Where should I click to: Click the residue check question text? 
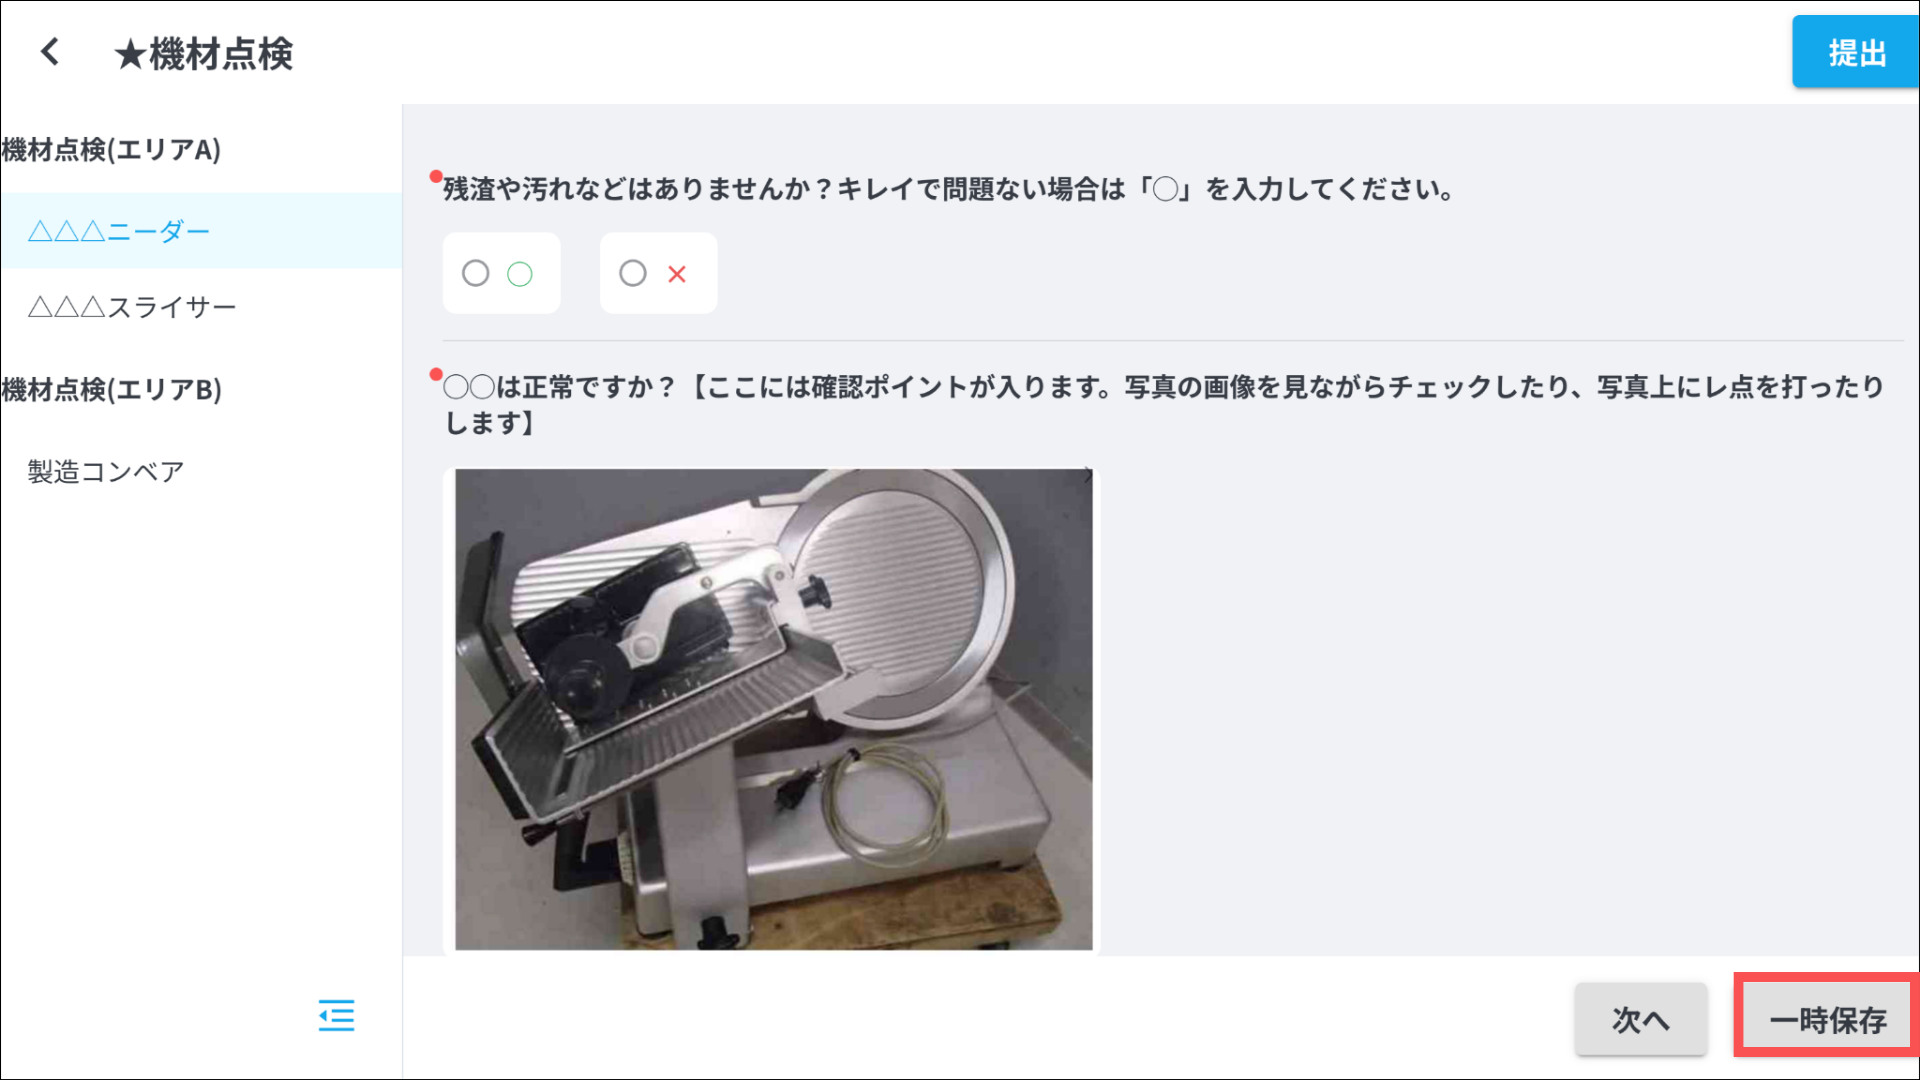point(949,189)
